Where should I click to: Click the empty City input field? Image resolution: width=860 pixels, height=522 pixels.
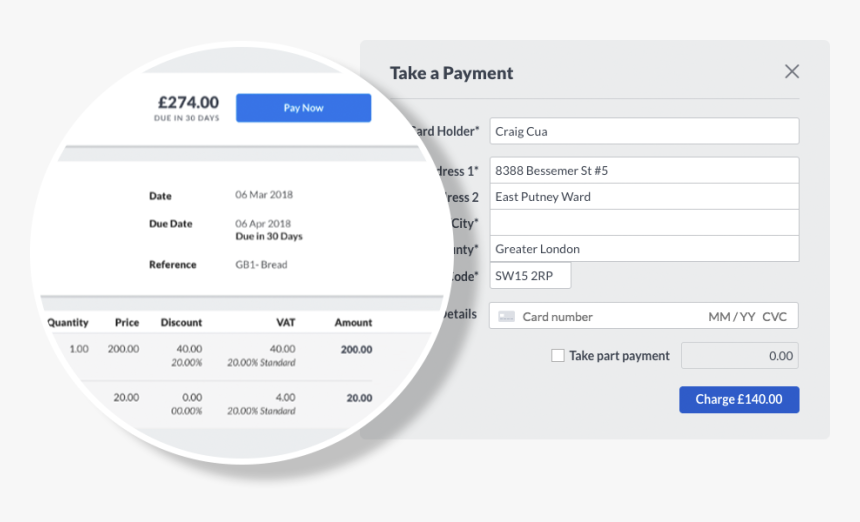pos(644,222)
